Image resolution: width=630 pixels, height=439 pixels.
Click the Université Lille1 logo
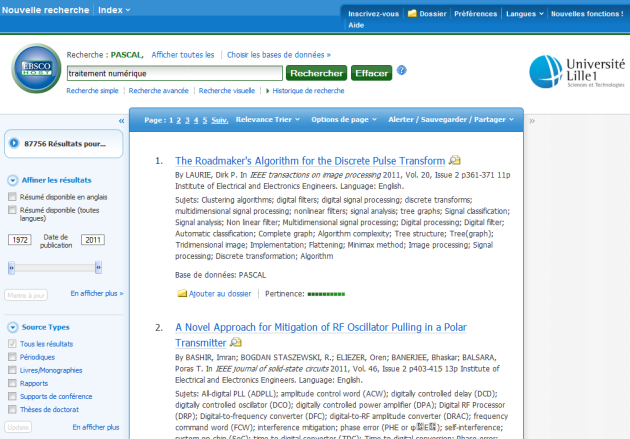(577, 72)
